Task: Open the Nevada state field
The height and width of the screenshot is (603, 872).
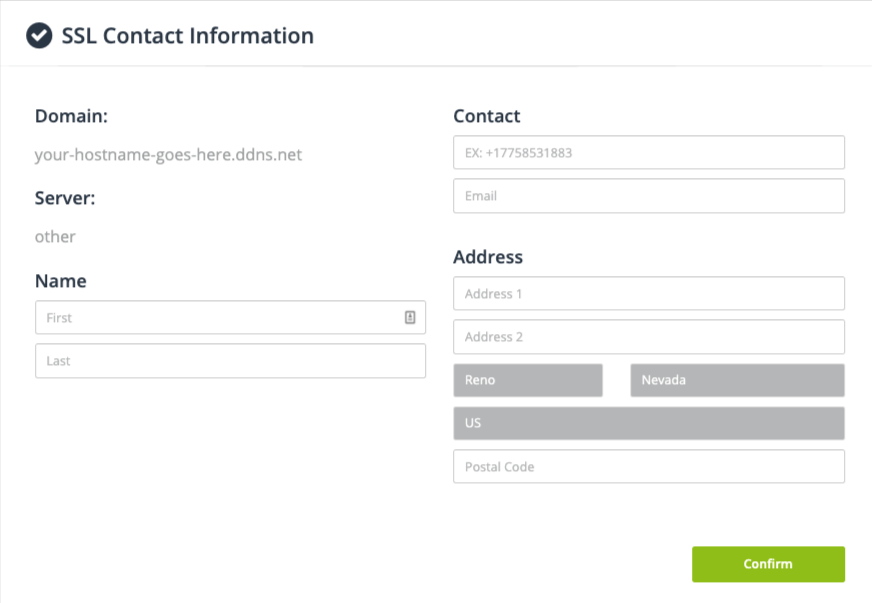Action: pyautogui.click(x=737, y=380)
